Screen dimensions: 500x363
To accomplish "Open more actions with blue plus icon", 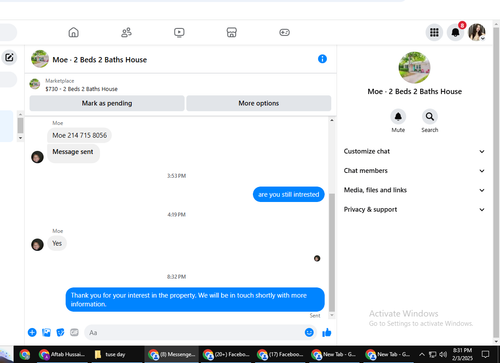I will click(x=32, y=332).
